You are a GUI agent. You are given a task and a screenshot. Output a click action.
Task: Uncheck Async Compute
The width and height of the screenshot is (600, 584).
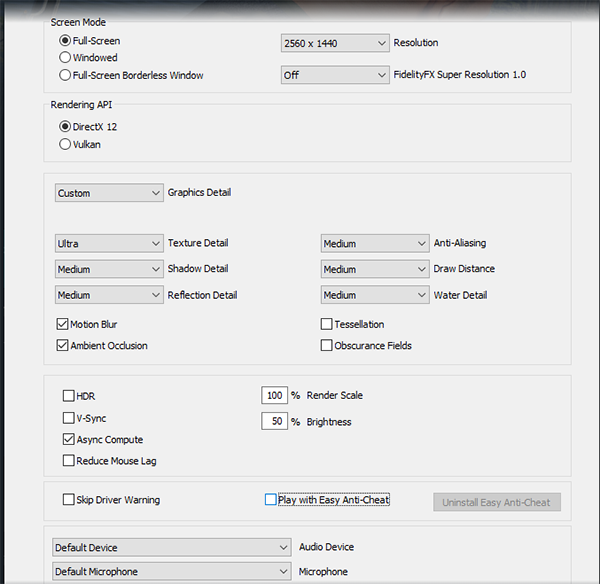coord(68,439)
